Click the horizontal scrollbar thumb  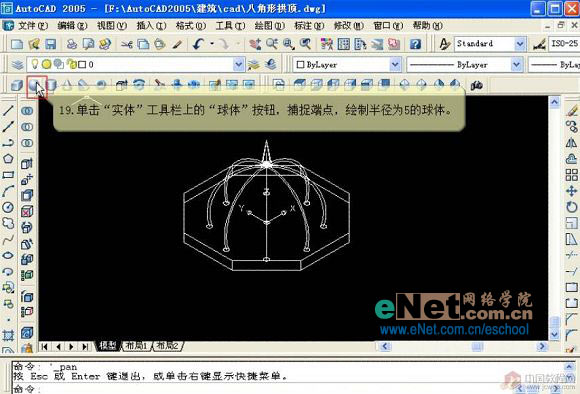point(477,346)
